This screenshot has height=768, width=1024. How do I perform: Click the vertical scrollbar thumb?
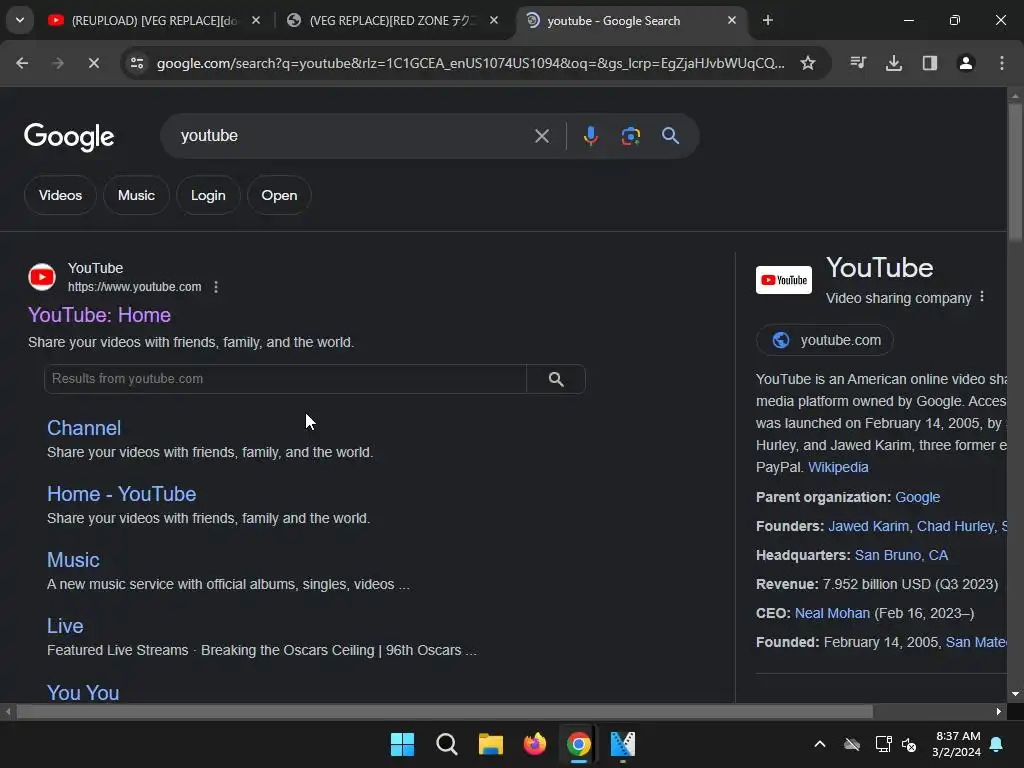point(1015,173)
